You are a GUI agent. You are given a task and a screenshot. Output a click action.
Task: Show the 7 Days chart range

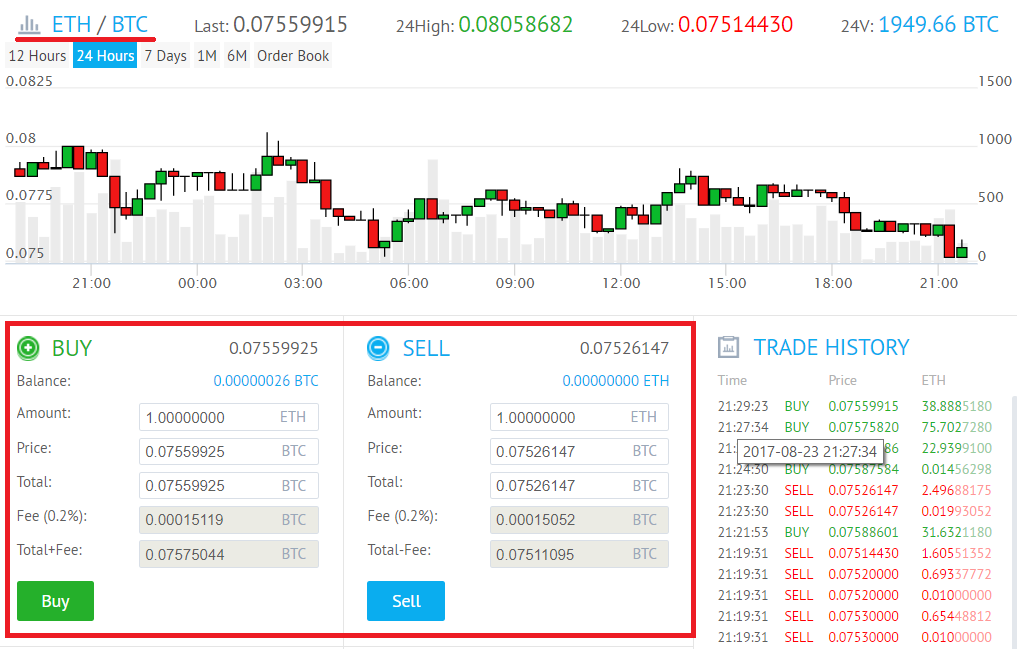coord(165,56)
